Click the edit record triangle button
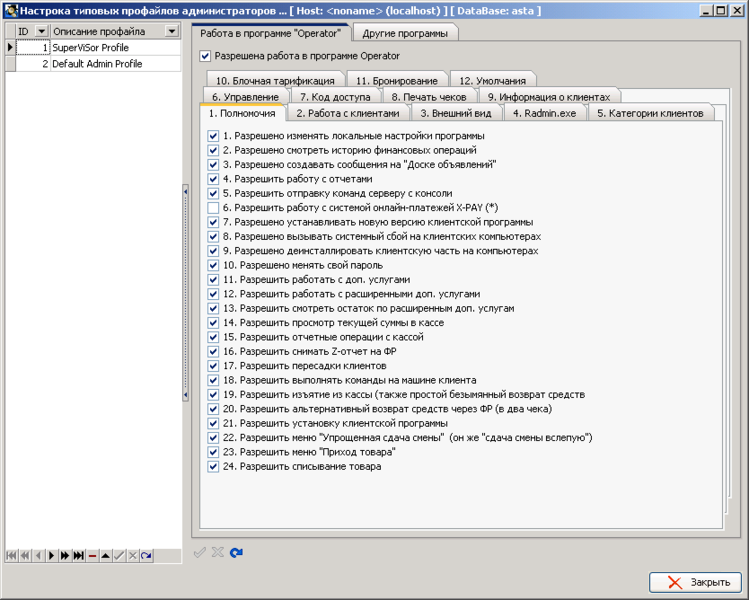 106,556
